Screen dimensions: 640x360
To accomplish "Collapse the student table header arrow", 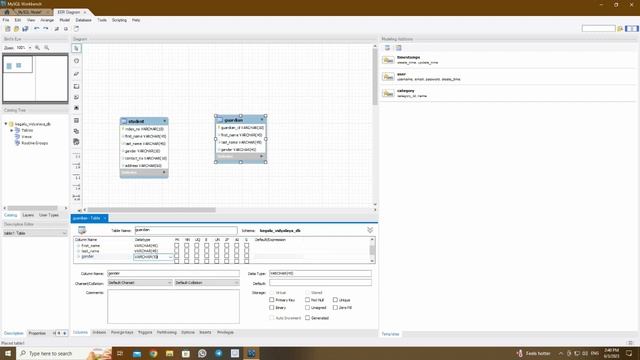I will 165,121.
